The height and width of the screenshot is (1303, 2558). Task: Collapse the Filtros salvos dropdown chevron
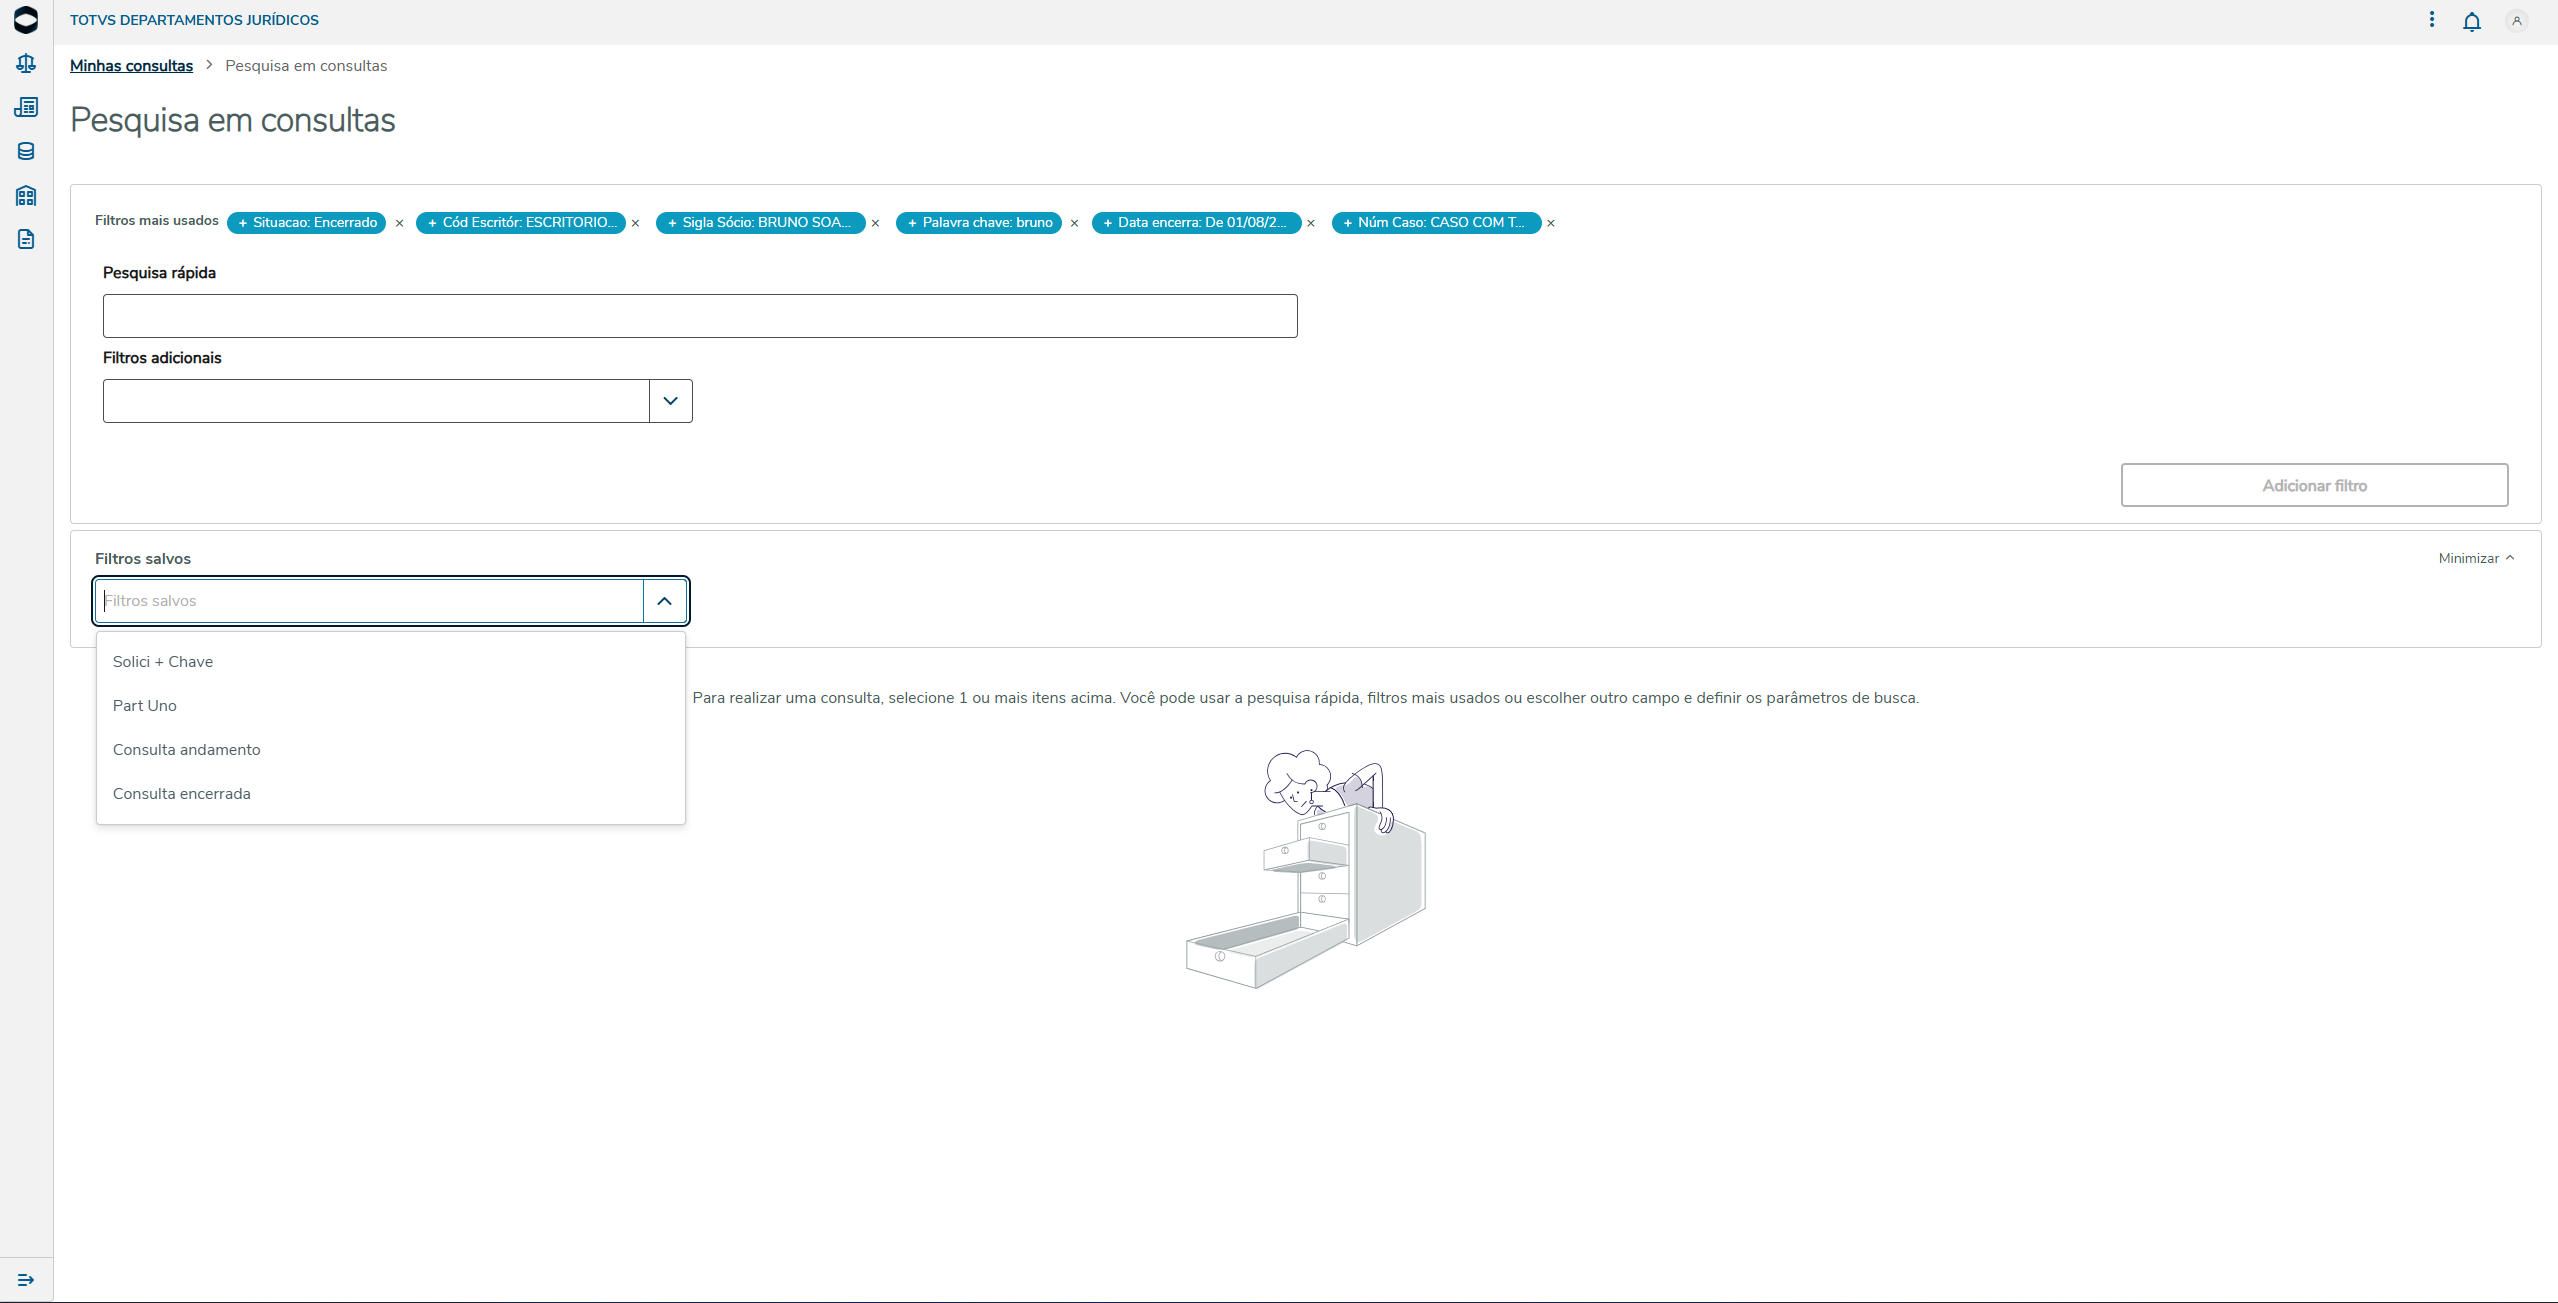pyautogui.click(x=664, y=601)
